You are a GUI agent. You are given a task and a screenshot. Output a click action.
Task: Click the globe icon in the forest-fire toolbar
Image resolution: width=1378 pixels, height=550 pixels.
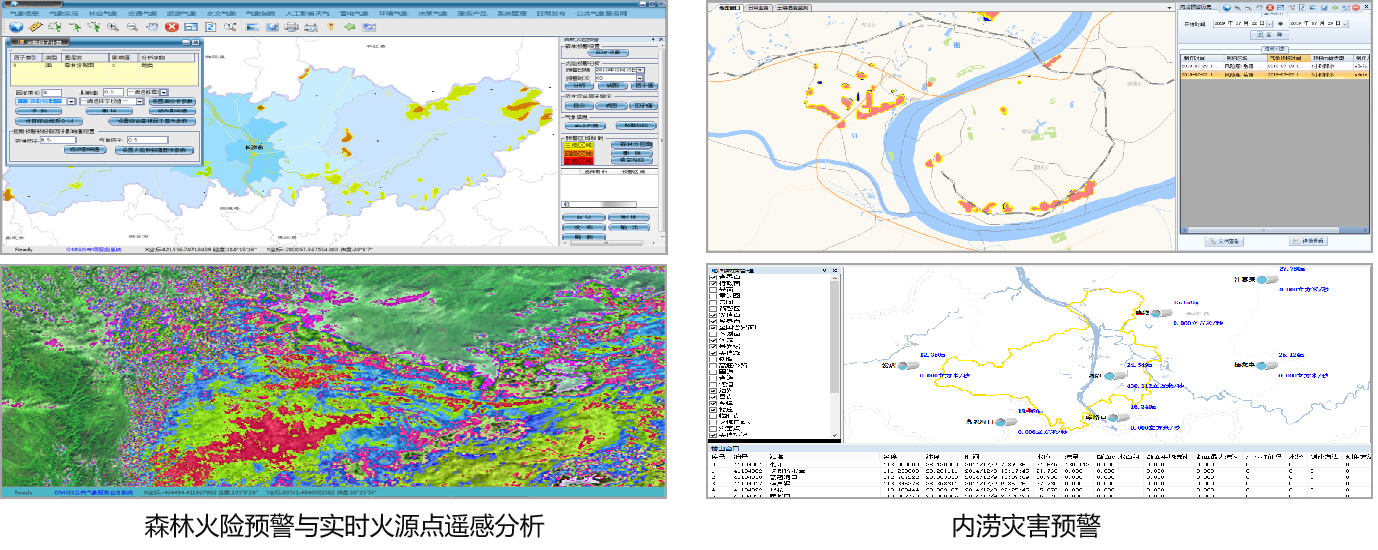[17, 27]
